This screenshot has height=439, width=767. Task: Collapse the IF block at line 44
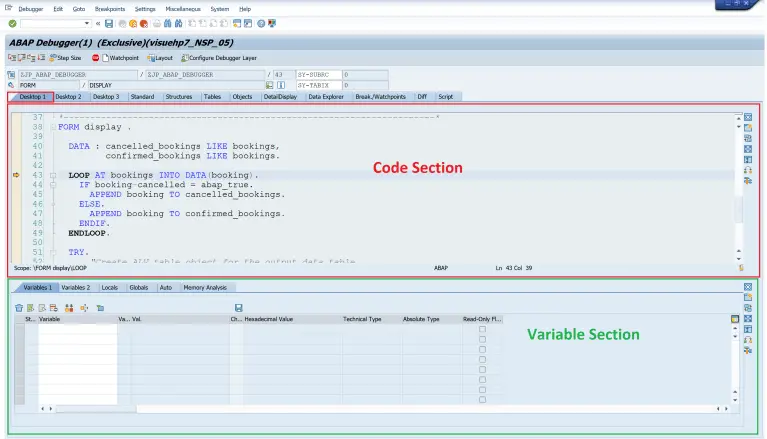(53, 185)
